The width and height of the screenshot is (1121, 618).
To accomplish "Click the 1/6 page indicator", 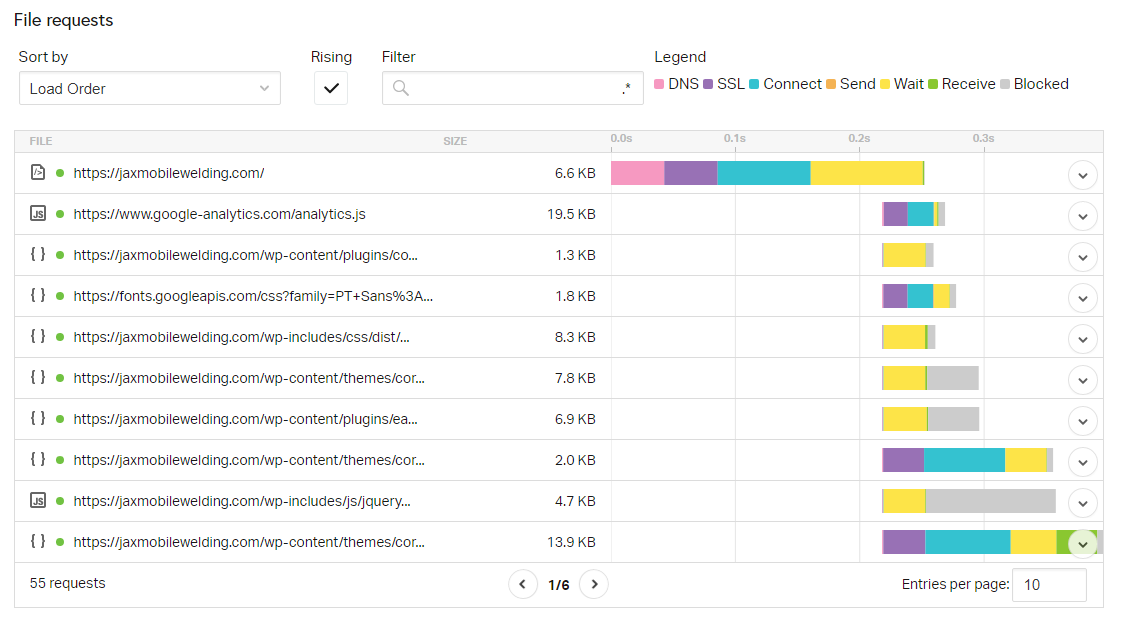I will click(x=558, y=585).
